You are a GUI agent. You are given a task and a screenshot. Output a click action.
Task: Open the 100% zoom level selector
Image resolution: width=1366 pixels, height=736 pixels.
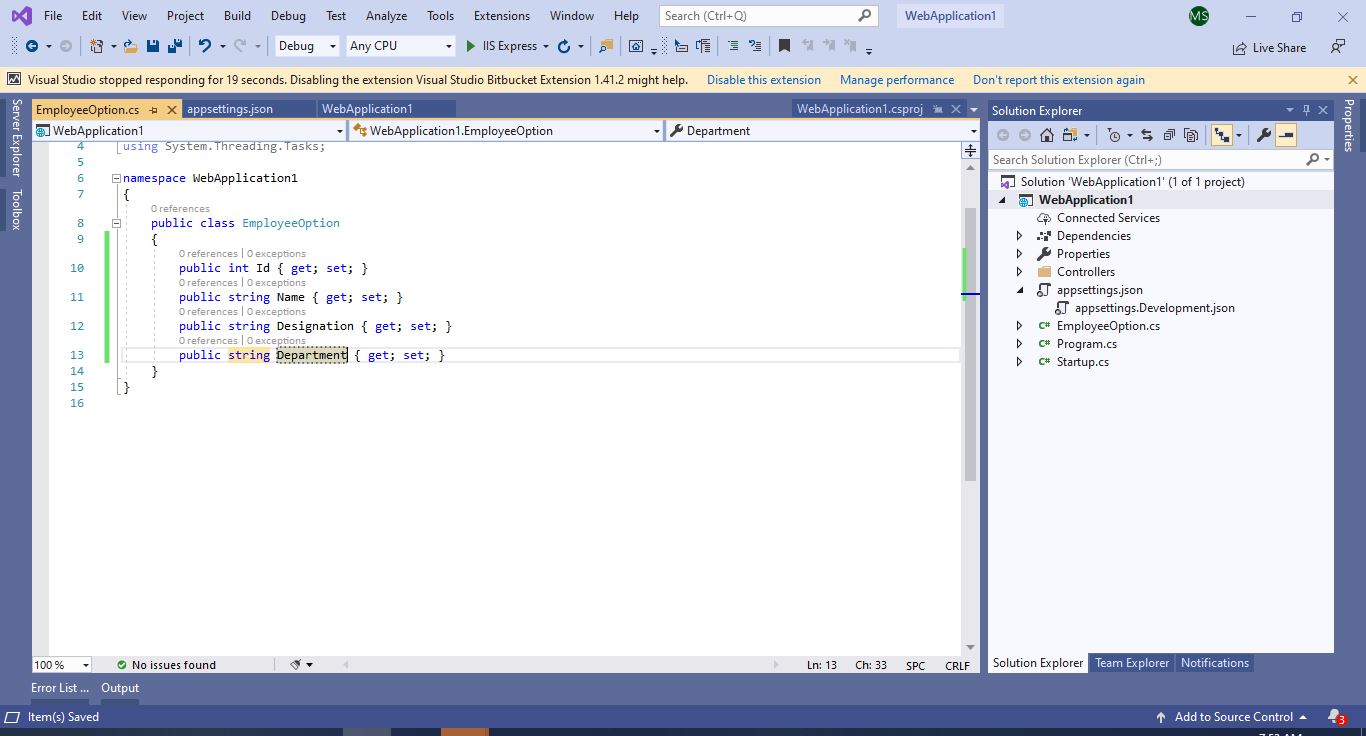pyautogui.click(x=58, y=664)
